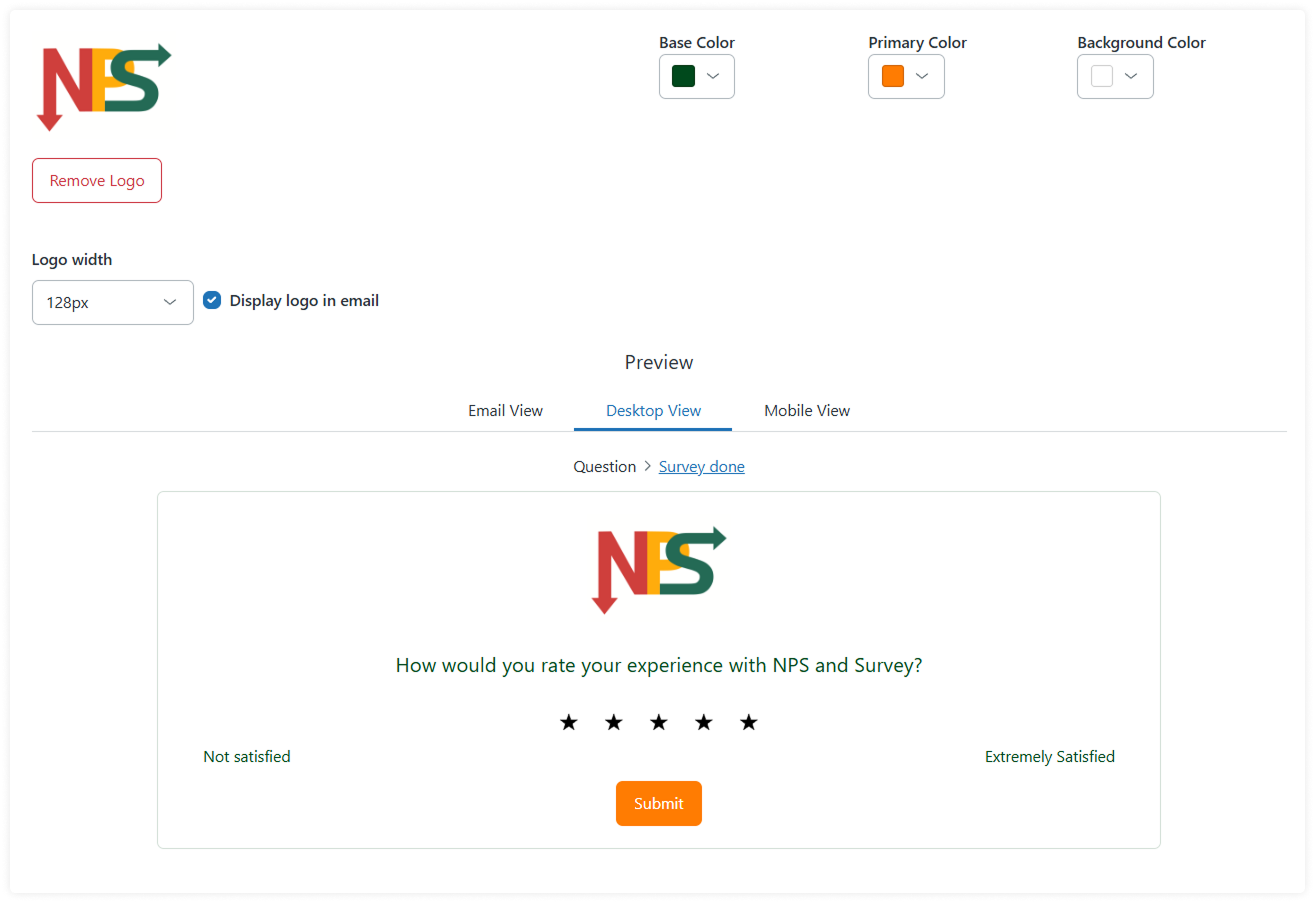Open the Logo width dropdown
This screenshot has height=903, width=1315.
click(x=112, y=302)
